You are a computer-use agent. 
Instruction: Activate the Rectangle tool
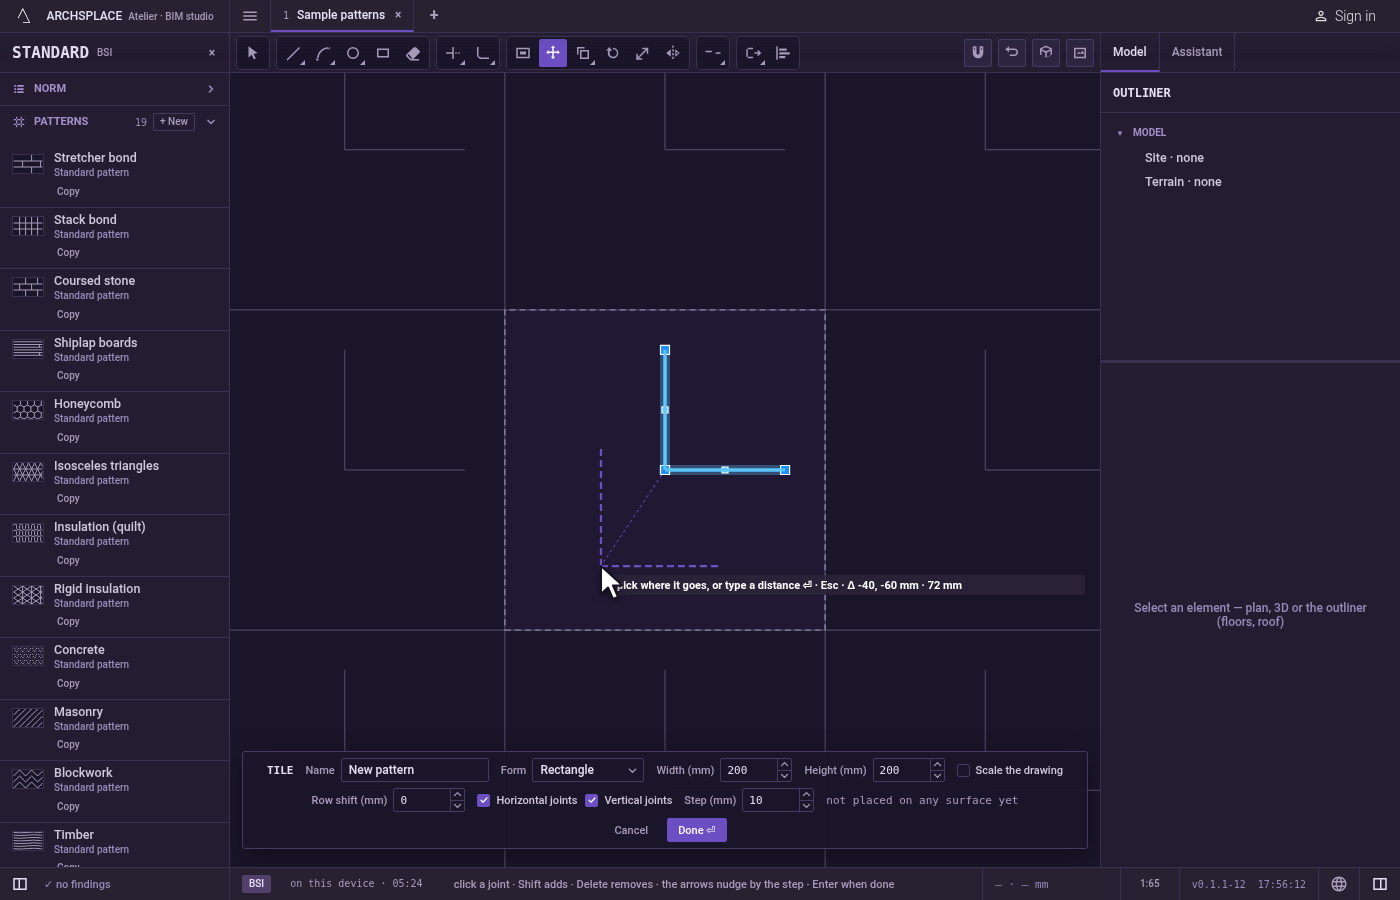(x=383, y=53)
